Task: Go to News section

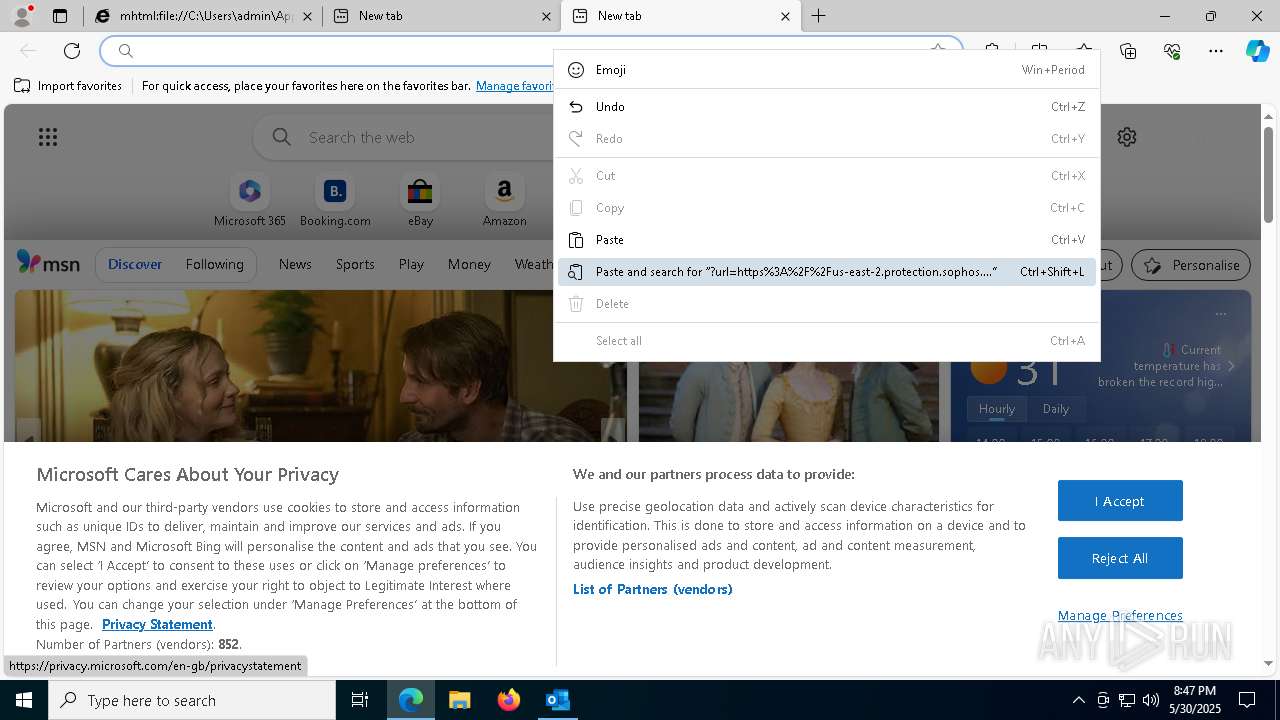Action: pos(295,264)
